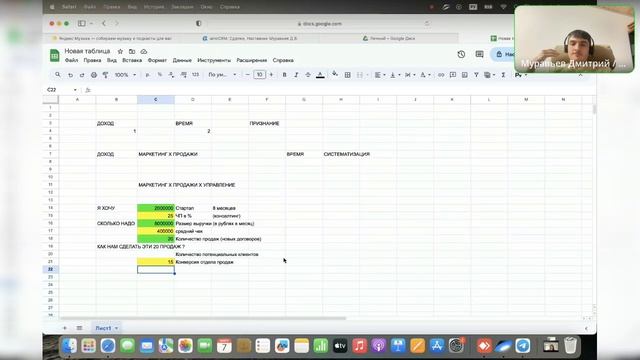Open the fill color picker
The width and height of the screenshot is (640, 360).
[335, 74]
